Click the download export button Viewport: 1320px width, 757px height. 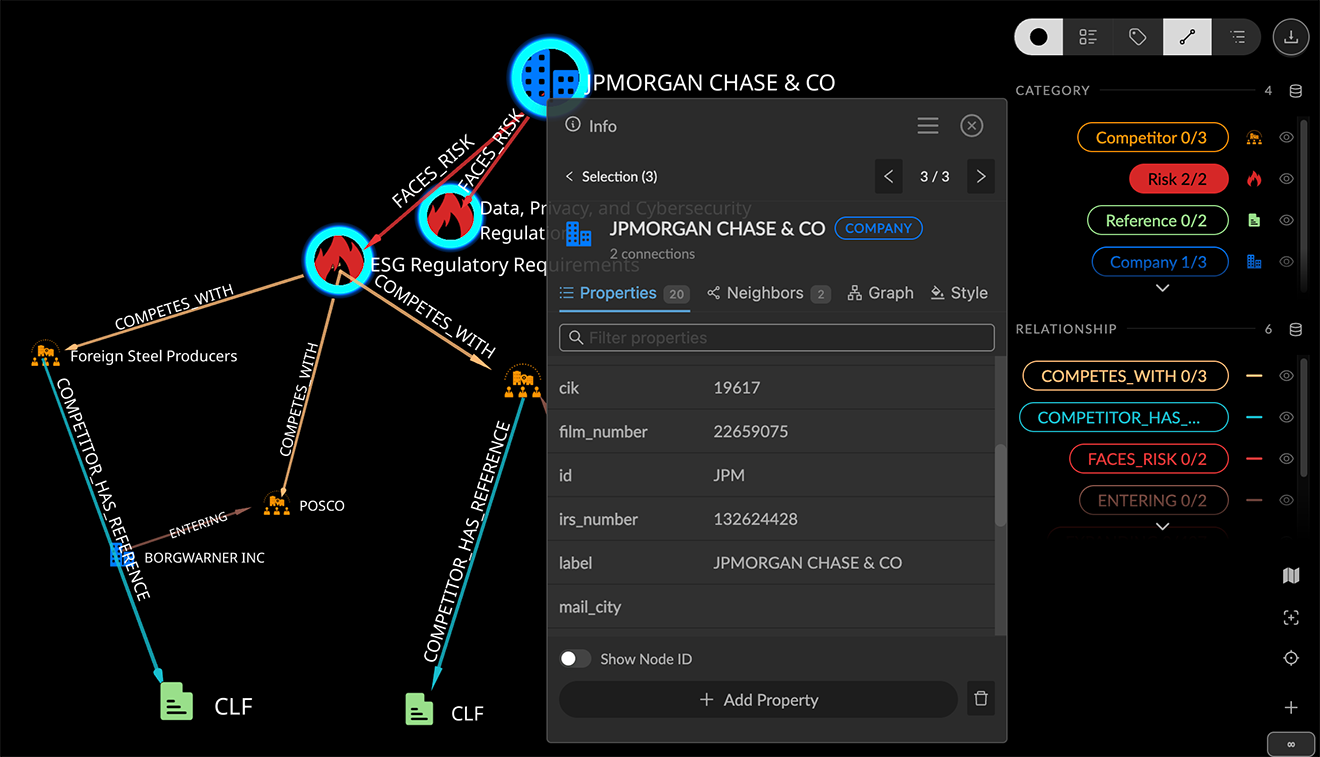click(x=1291, y=37)
